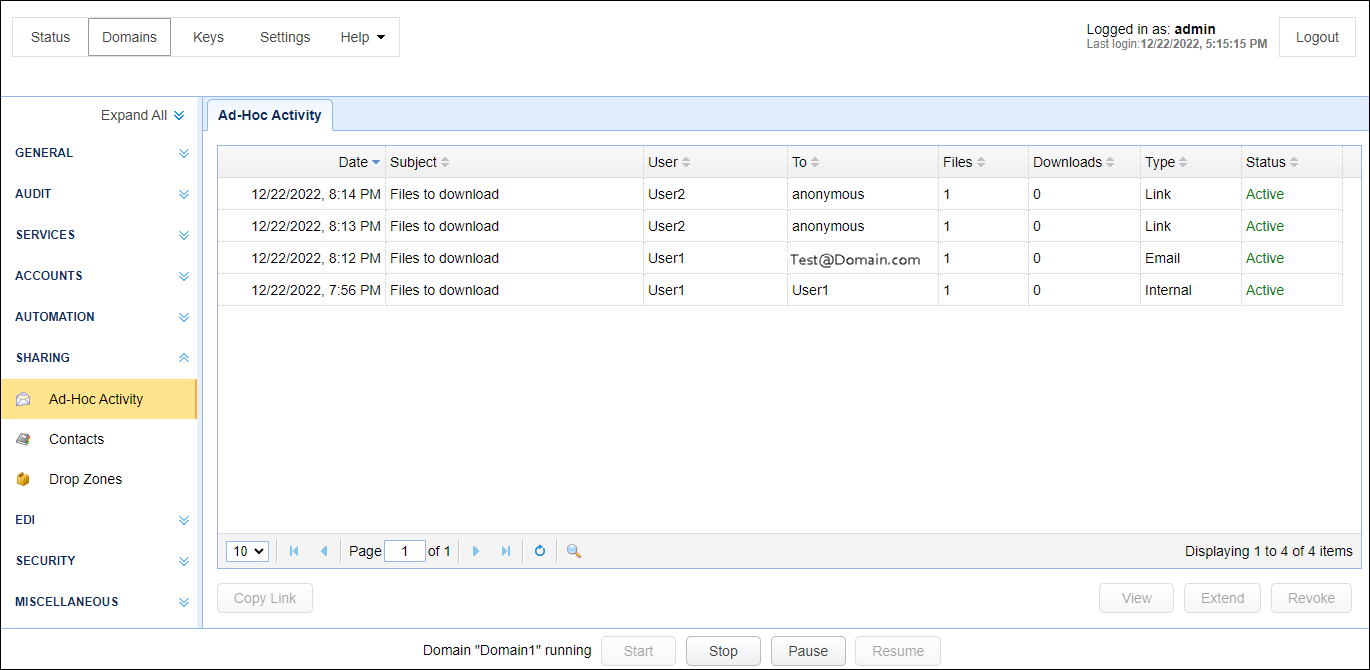Viewport: 1370px width, 670px height.
Task: Click Subject column sort arrows
Action: (x=445, y=162)
